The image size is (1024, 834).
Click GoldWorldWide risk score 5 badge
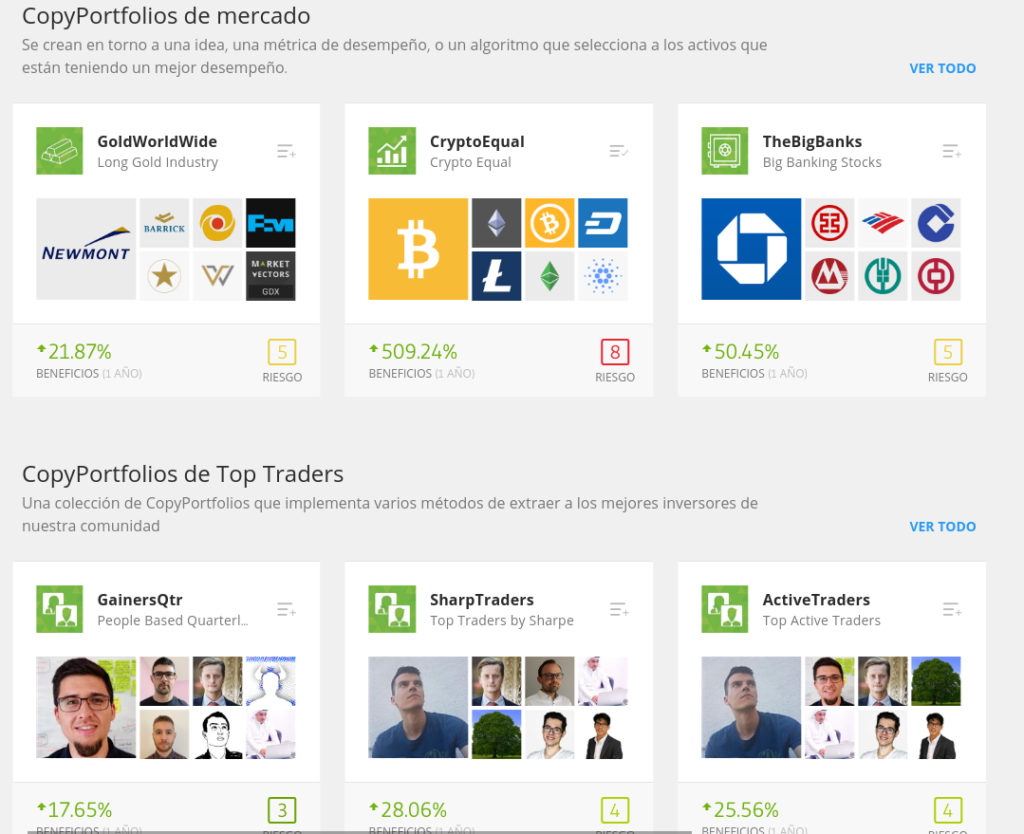(x=282, y=352)
